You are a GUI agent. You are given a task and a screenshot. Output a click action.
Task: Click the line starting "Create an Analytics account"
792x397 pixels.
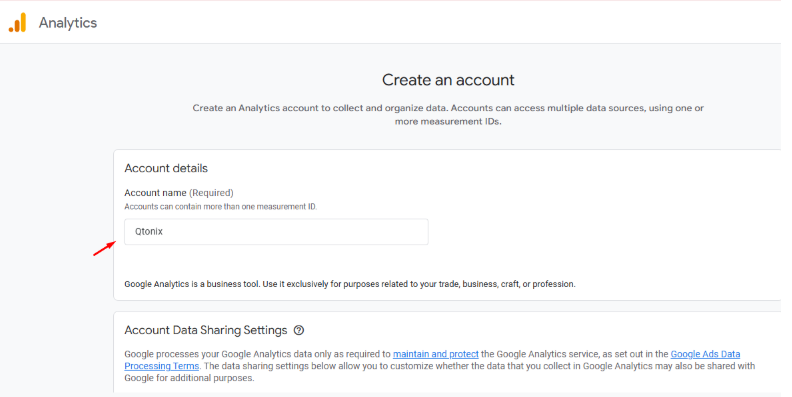tap(448, 108)
